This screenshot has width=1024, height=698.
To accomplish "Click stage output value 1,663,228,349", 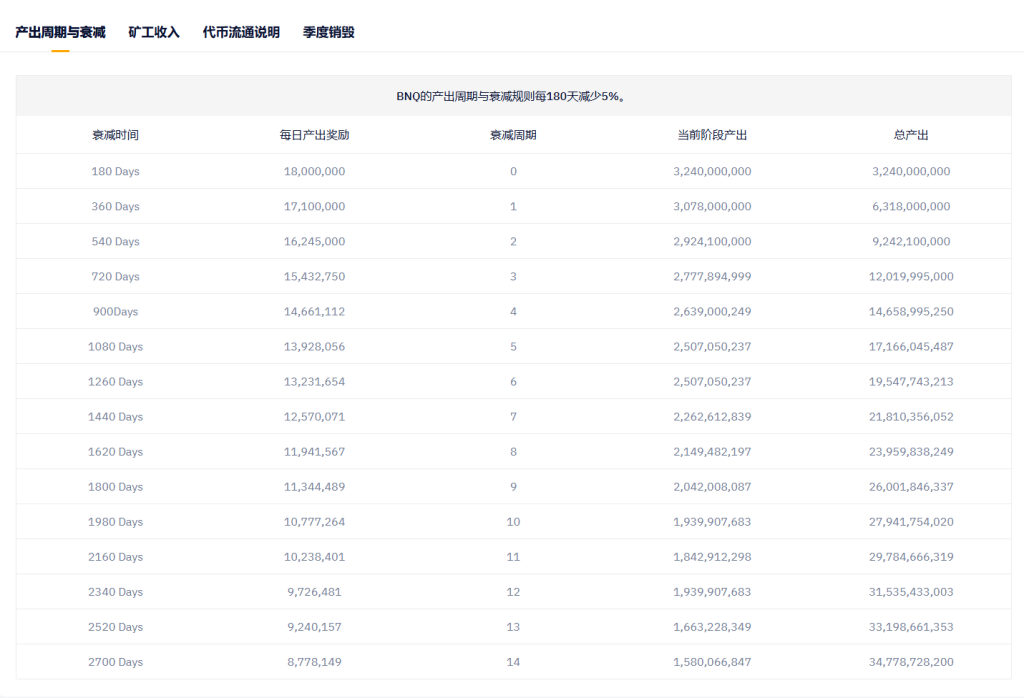I will (x=712, y=627).
